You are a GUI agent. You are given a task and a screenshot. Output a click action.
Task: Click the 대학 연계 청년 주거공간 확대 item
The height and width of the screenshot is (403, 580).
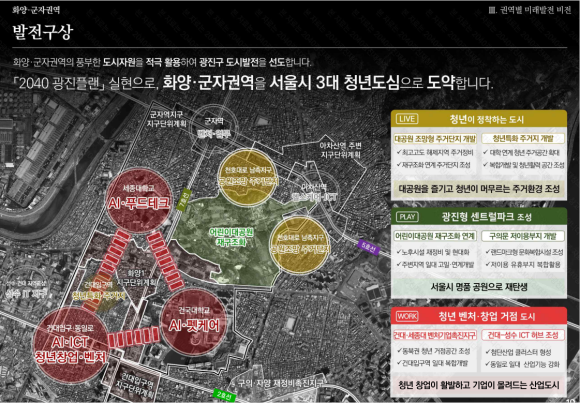[x=522, y=152]
